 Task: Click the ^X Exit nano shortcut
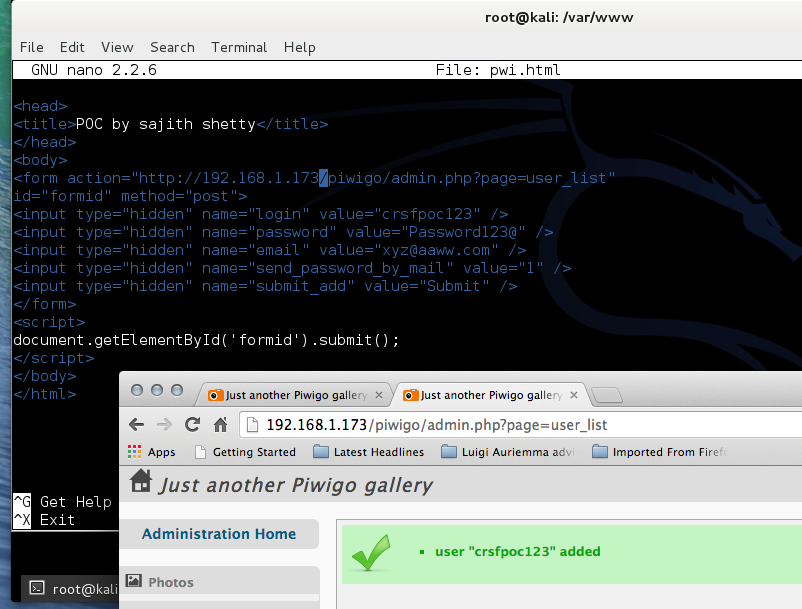click(44, 520)
